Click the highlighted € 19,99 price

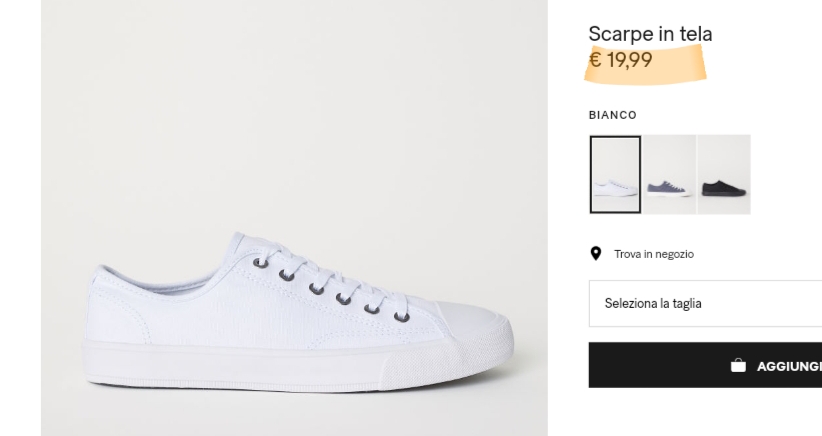(x=621, y=60)
